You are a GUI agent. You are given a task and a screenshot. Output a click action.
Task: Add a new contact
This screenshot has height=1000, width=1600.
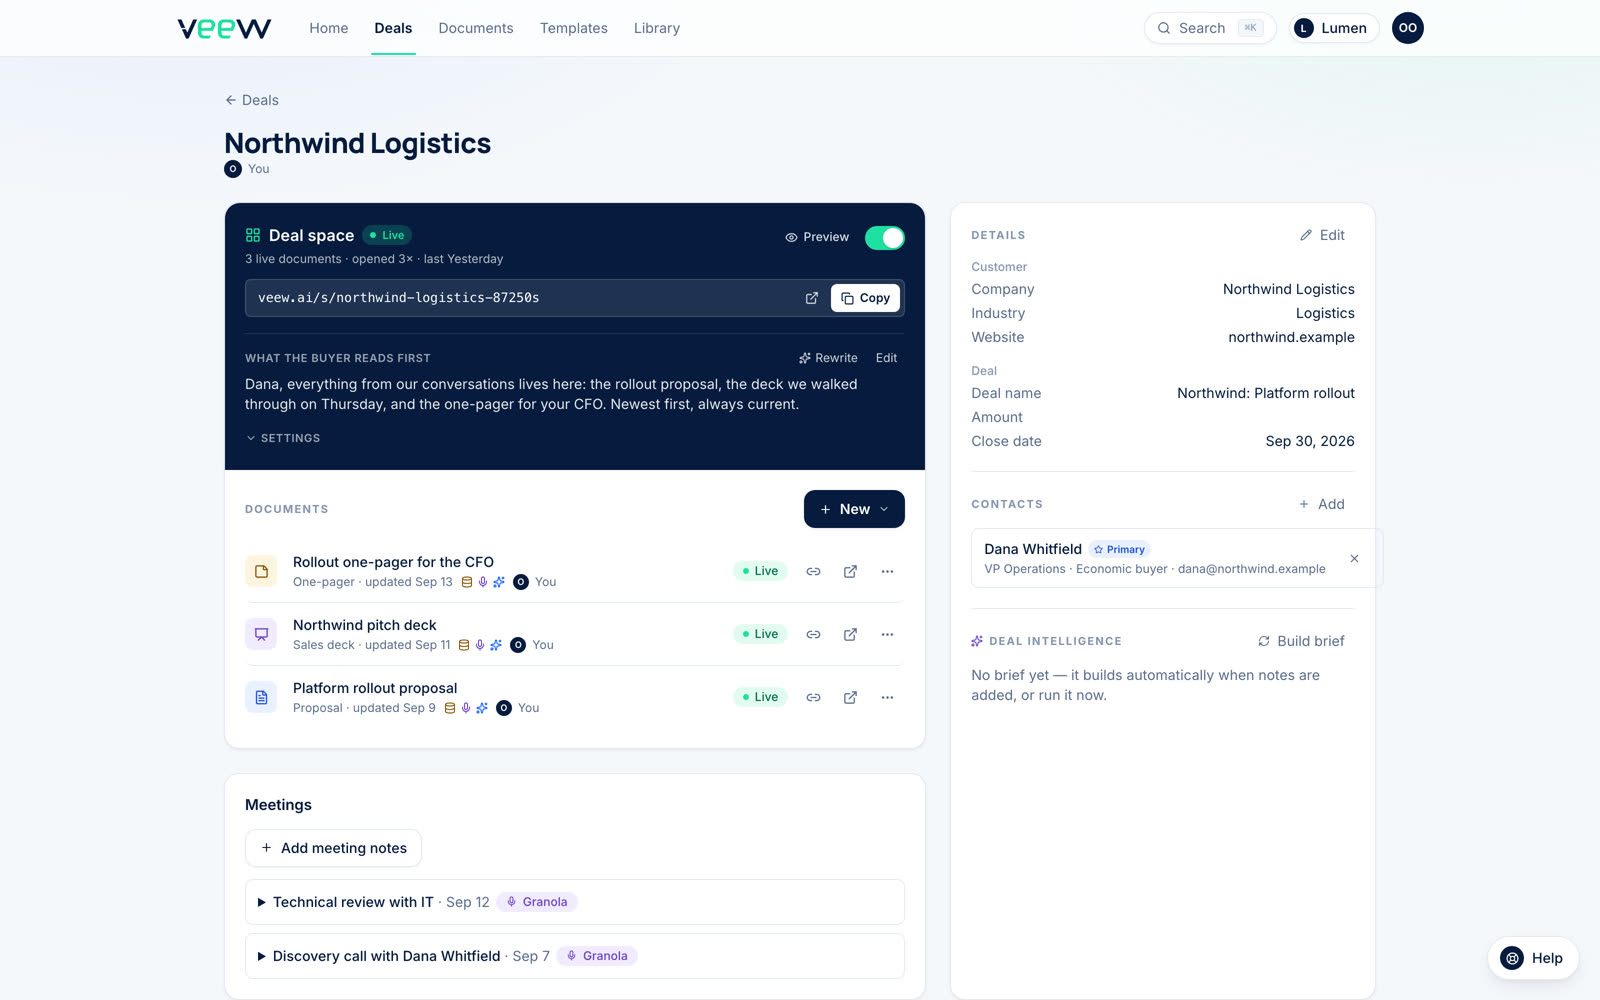[1321, 504]
